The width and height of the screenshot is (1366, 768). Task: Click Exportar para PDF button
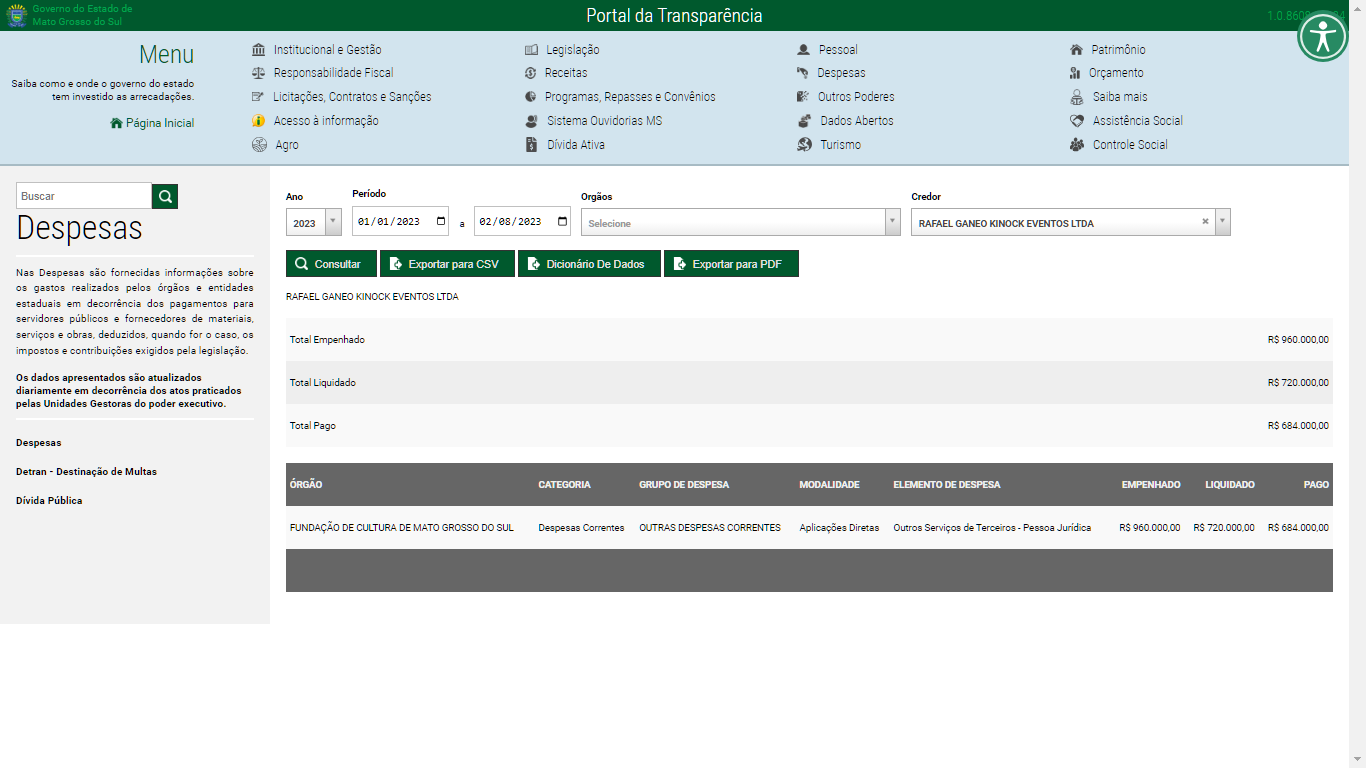(x=731, y=264)
